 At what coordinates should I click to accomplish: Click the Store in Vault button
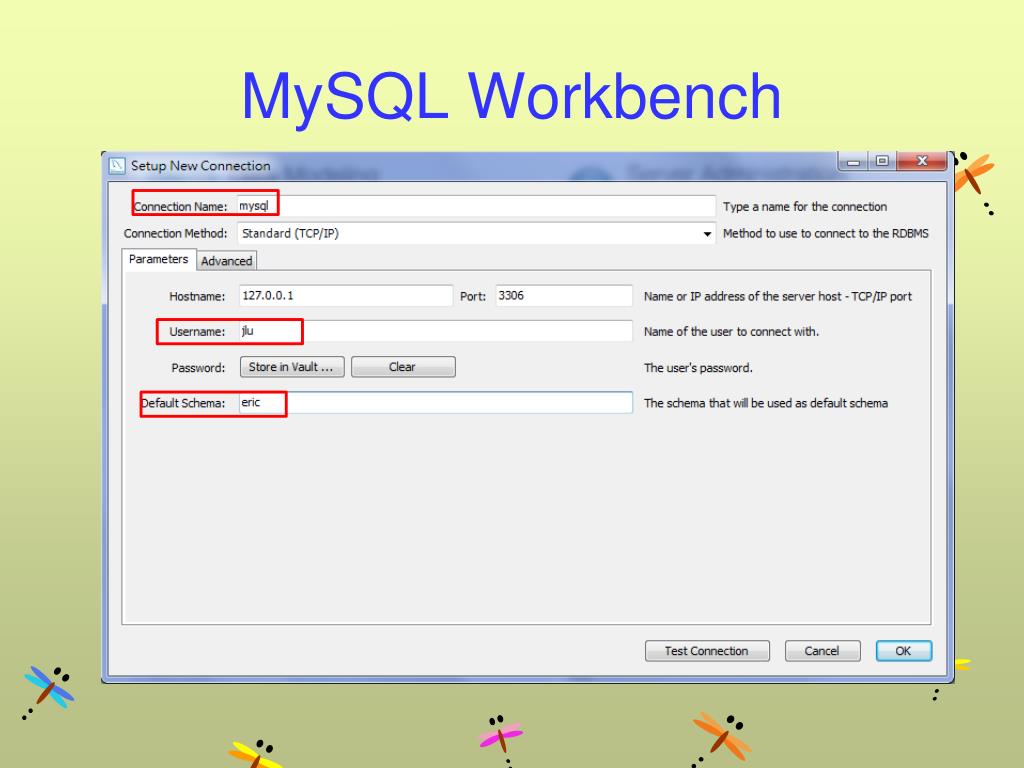pos(291,367)
